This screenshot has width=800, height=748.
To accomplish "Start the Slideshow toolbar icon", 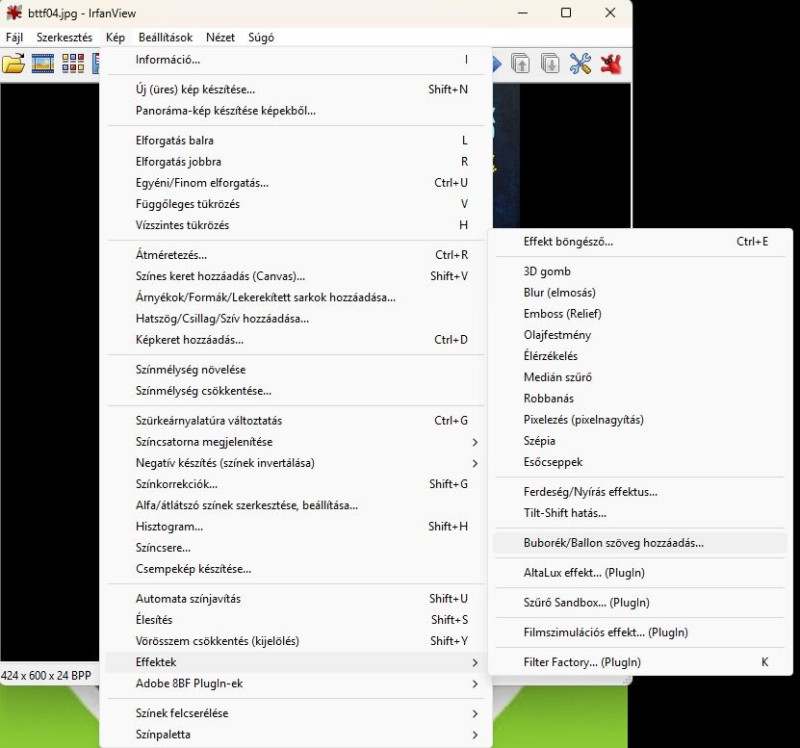I will tap(43, 64).
